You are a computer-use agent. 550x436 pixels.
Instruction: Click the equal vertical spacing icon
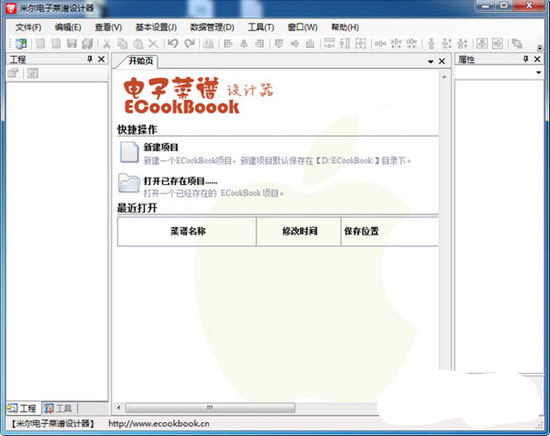(431, 43)
